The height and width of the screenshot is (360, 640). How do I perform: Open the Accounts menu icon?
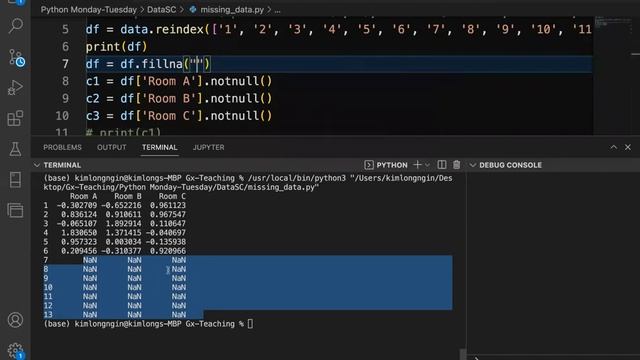pyautogui.click(x=16, y=320)
